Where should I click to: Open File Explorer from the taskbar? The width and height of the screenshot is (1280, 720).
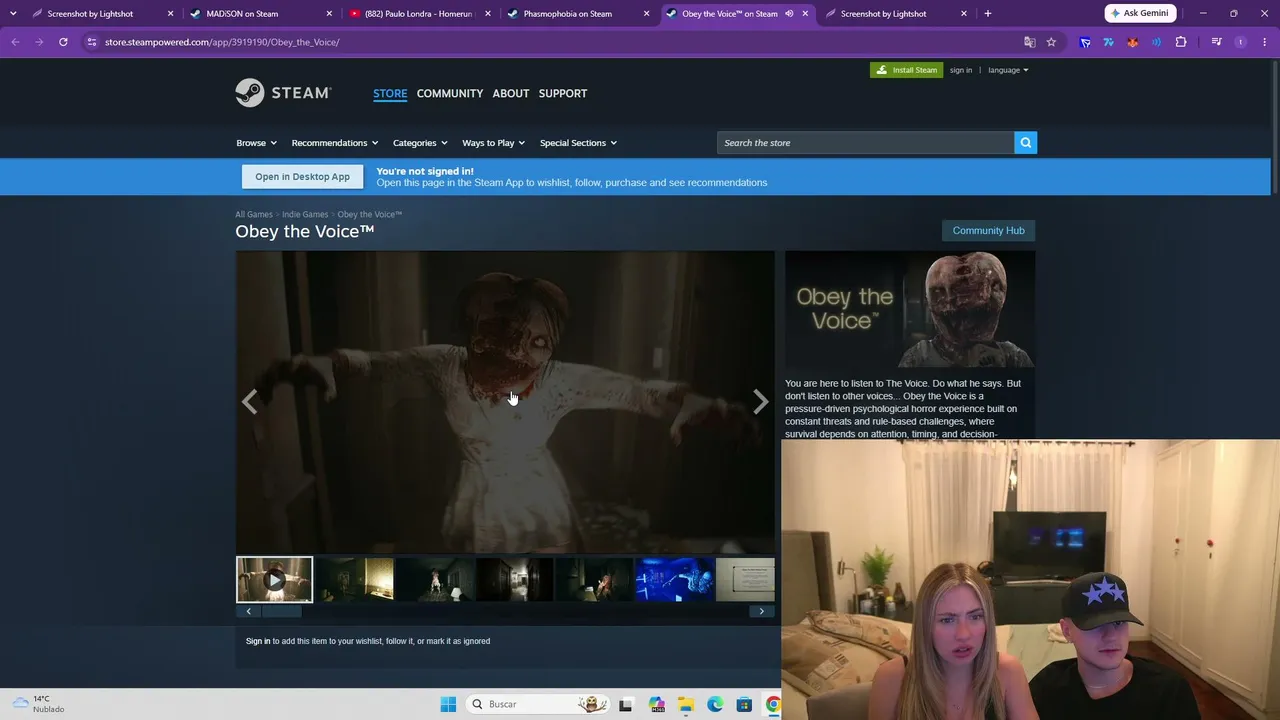tap(686, 704)
